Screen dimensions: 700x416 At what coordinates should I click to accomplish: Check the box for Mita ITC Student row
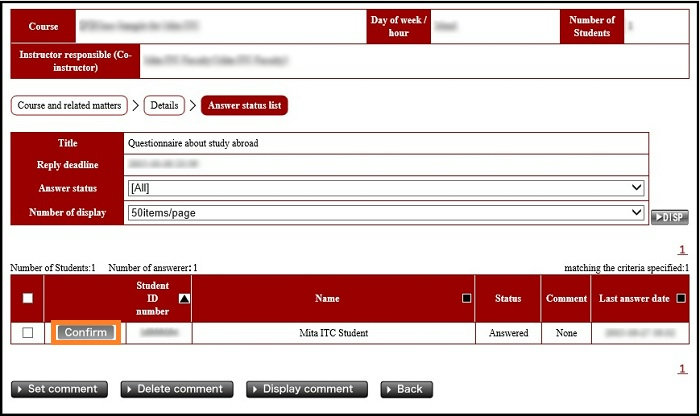click(27, 333)
